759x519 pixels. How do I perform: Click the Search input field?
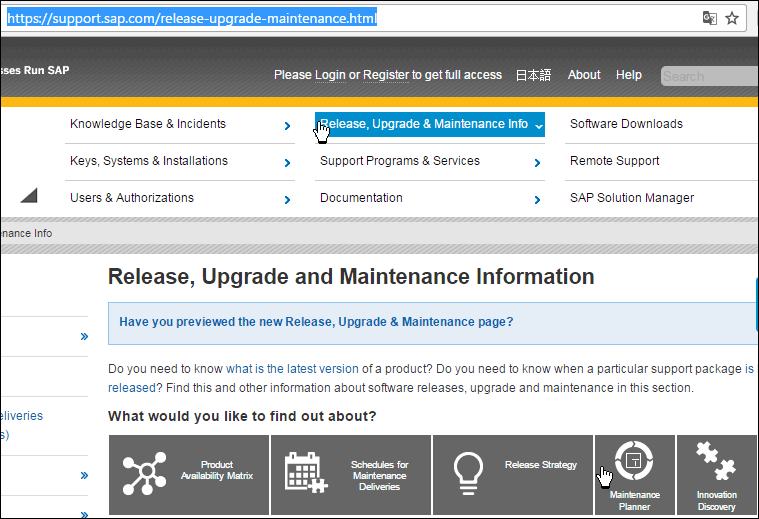click(x=708, y=76)
